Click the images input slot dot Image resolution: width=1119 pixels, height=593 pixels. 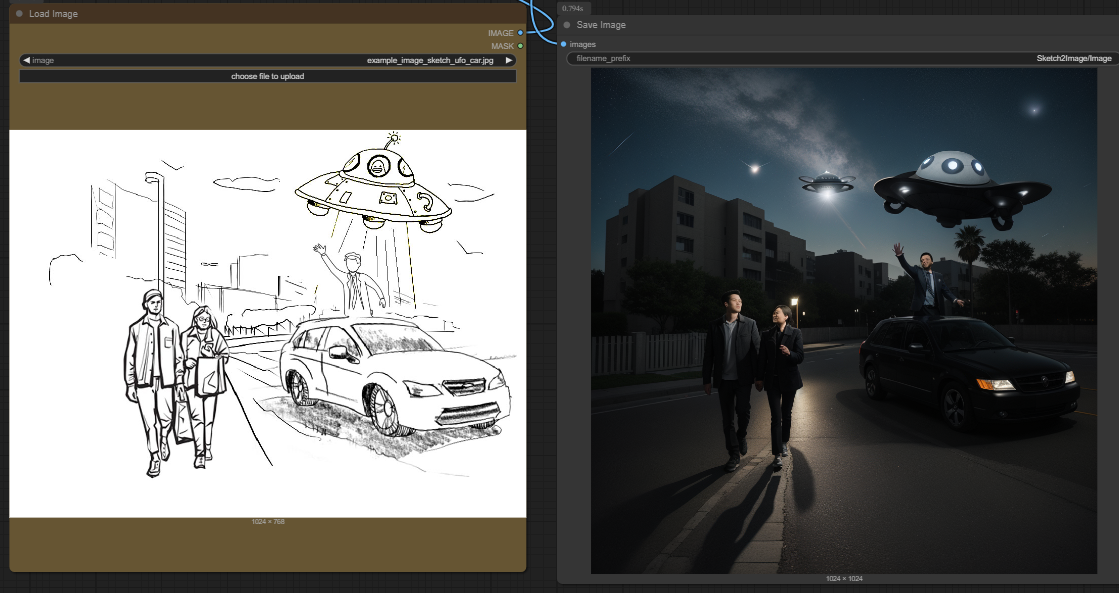pos(564,44)
